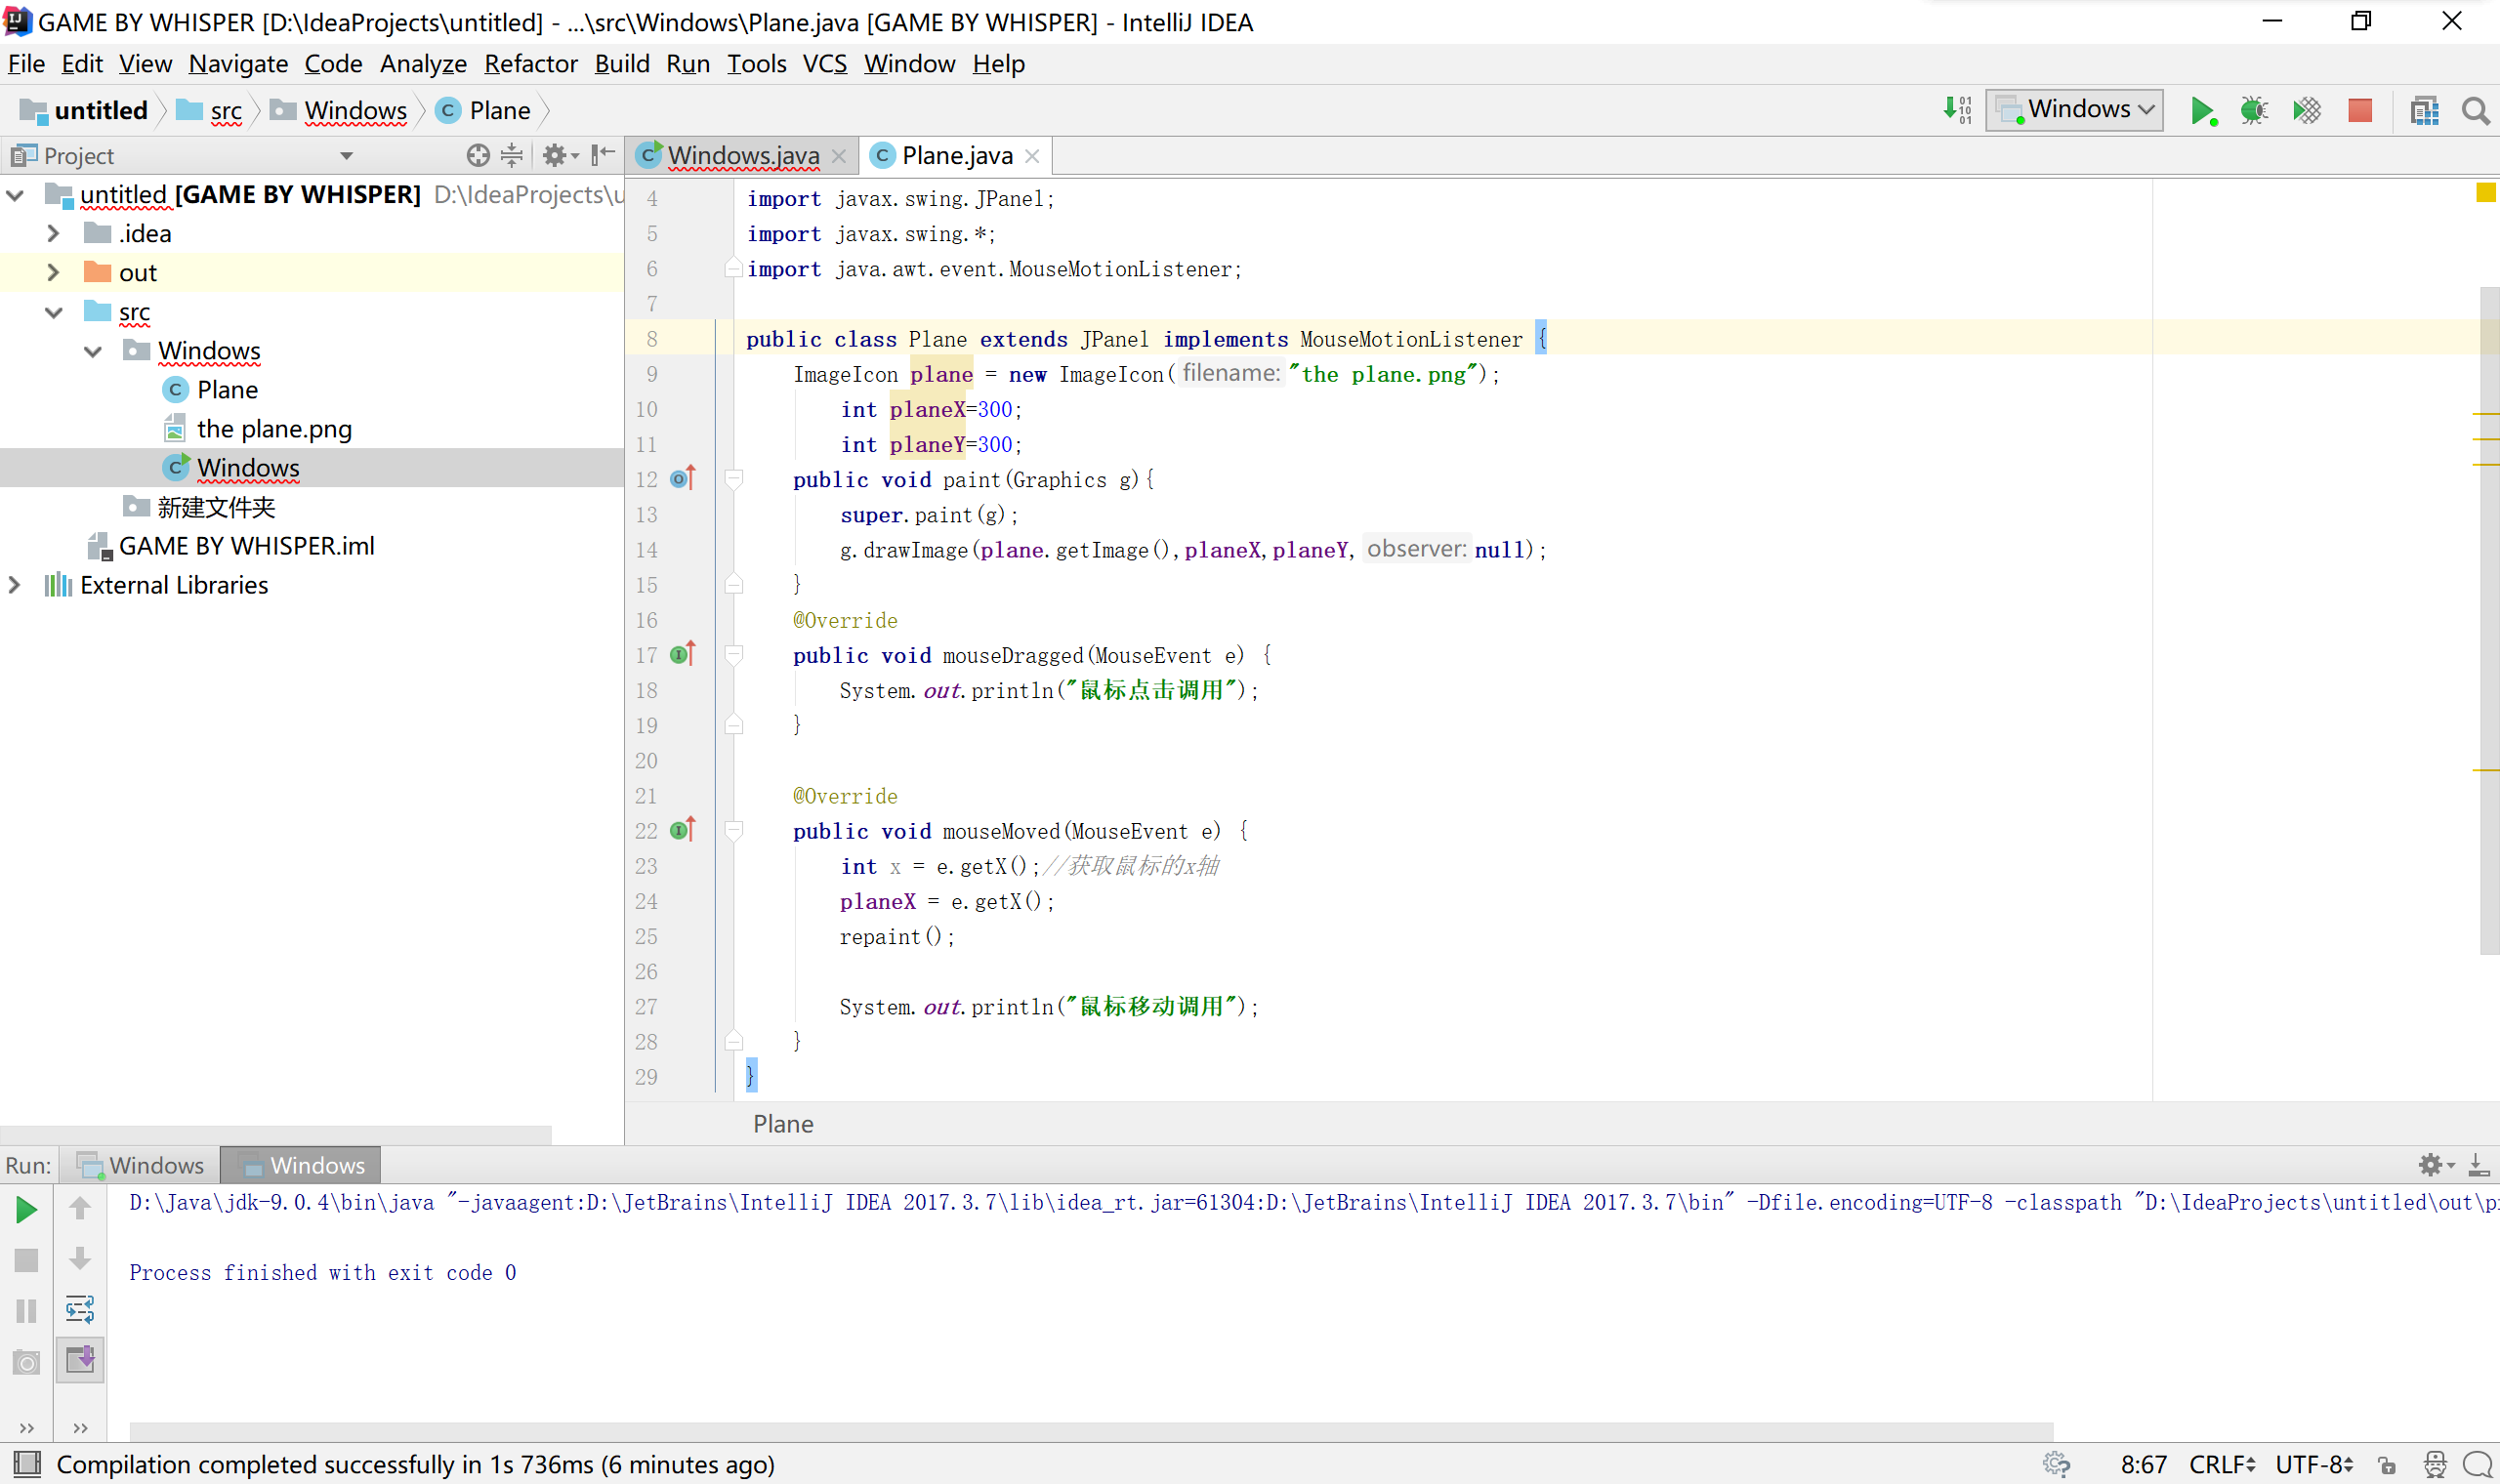Open the File menu

coord(26,63)
